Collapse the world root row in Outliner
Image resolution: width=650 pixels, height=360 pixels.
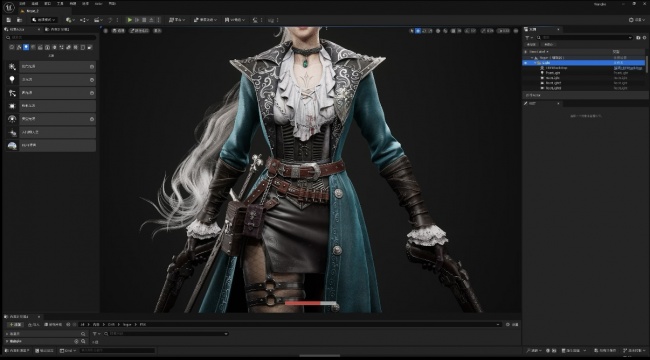click(x=532, y=58)
